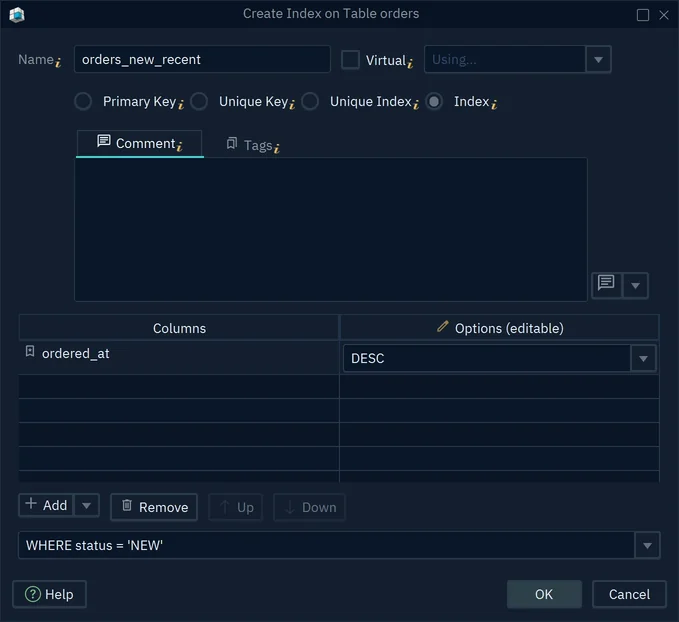
Task: Expand the comment button dropdown arrow
Action: [x=635, y=285]
